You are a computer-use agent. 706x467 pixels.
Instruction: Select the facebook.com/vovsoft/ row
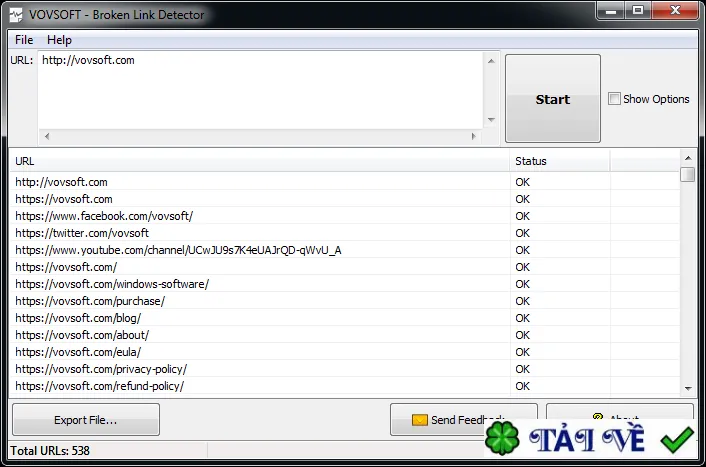[344, 216]
